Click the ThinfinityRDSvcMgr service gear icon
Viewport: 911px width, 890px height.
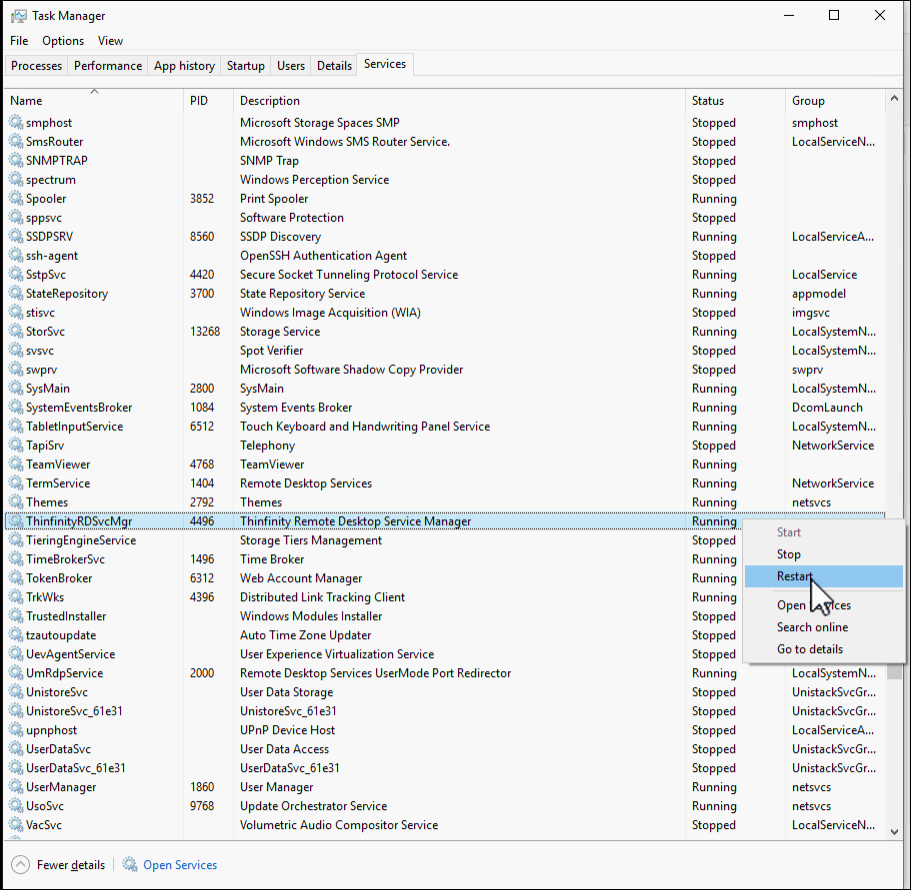15,521
